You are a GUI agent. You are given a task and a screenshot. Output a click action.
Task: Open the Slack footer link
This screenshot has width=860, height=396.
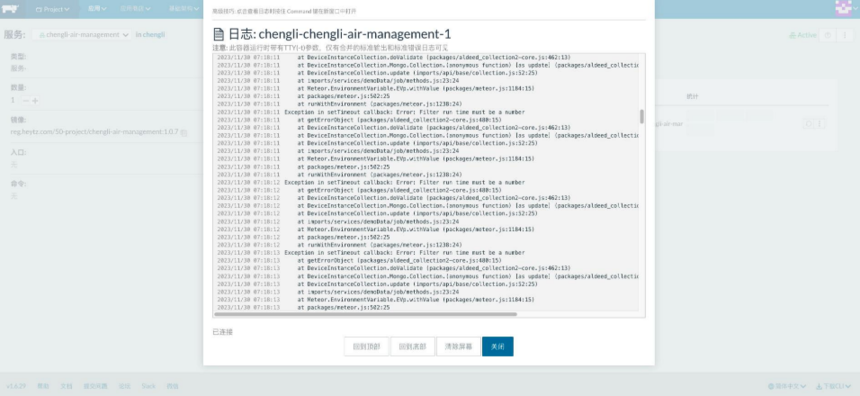[x=148, y=386]
